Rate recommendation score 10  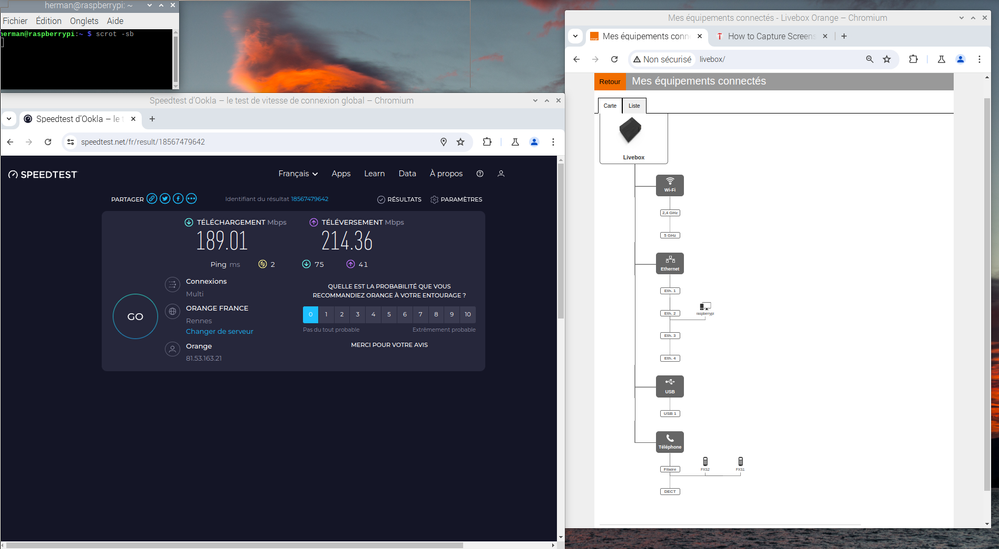point(467,314)
